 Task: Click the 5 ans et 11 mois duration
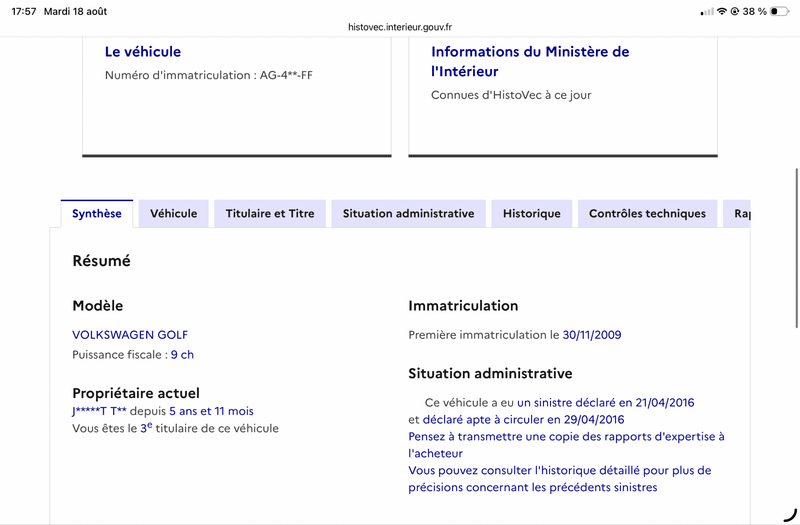211,411
